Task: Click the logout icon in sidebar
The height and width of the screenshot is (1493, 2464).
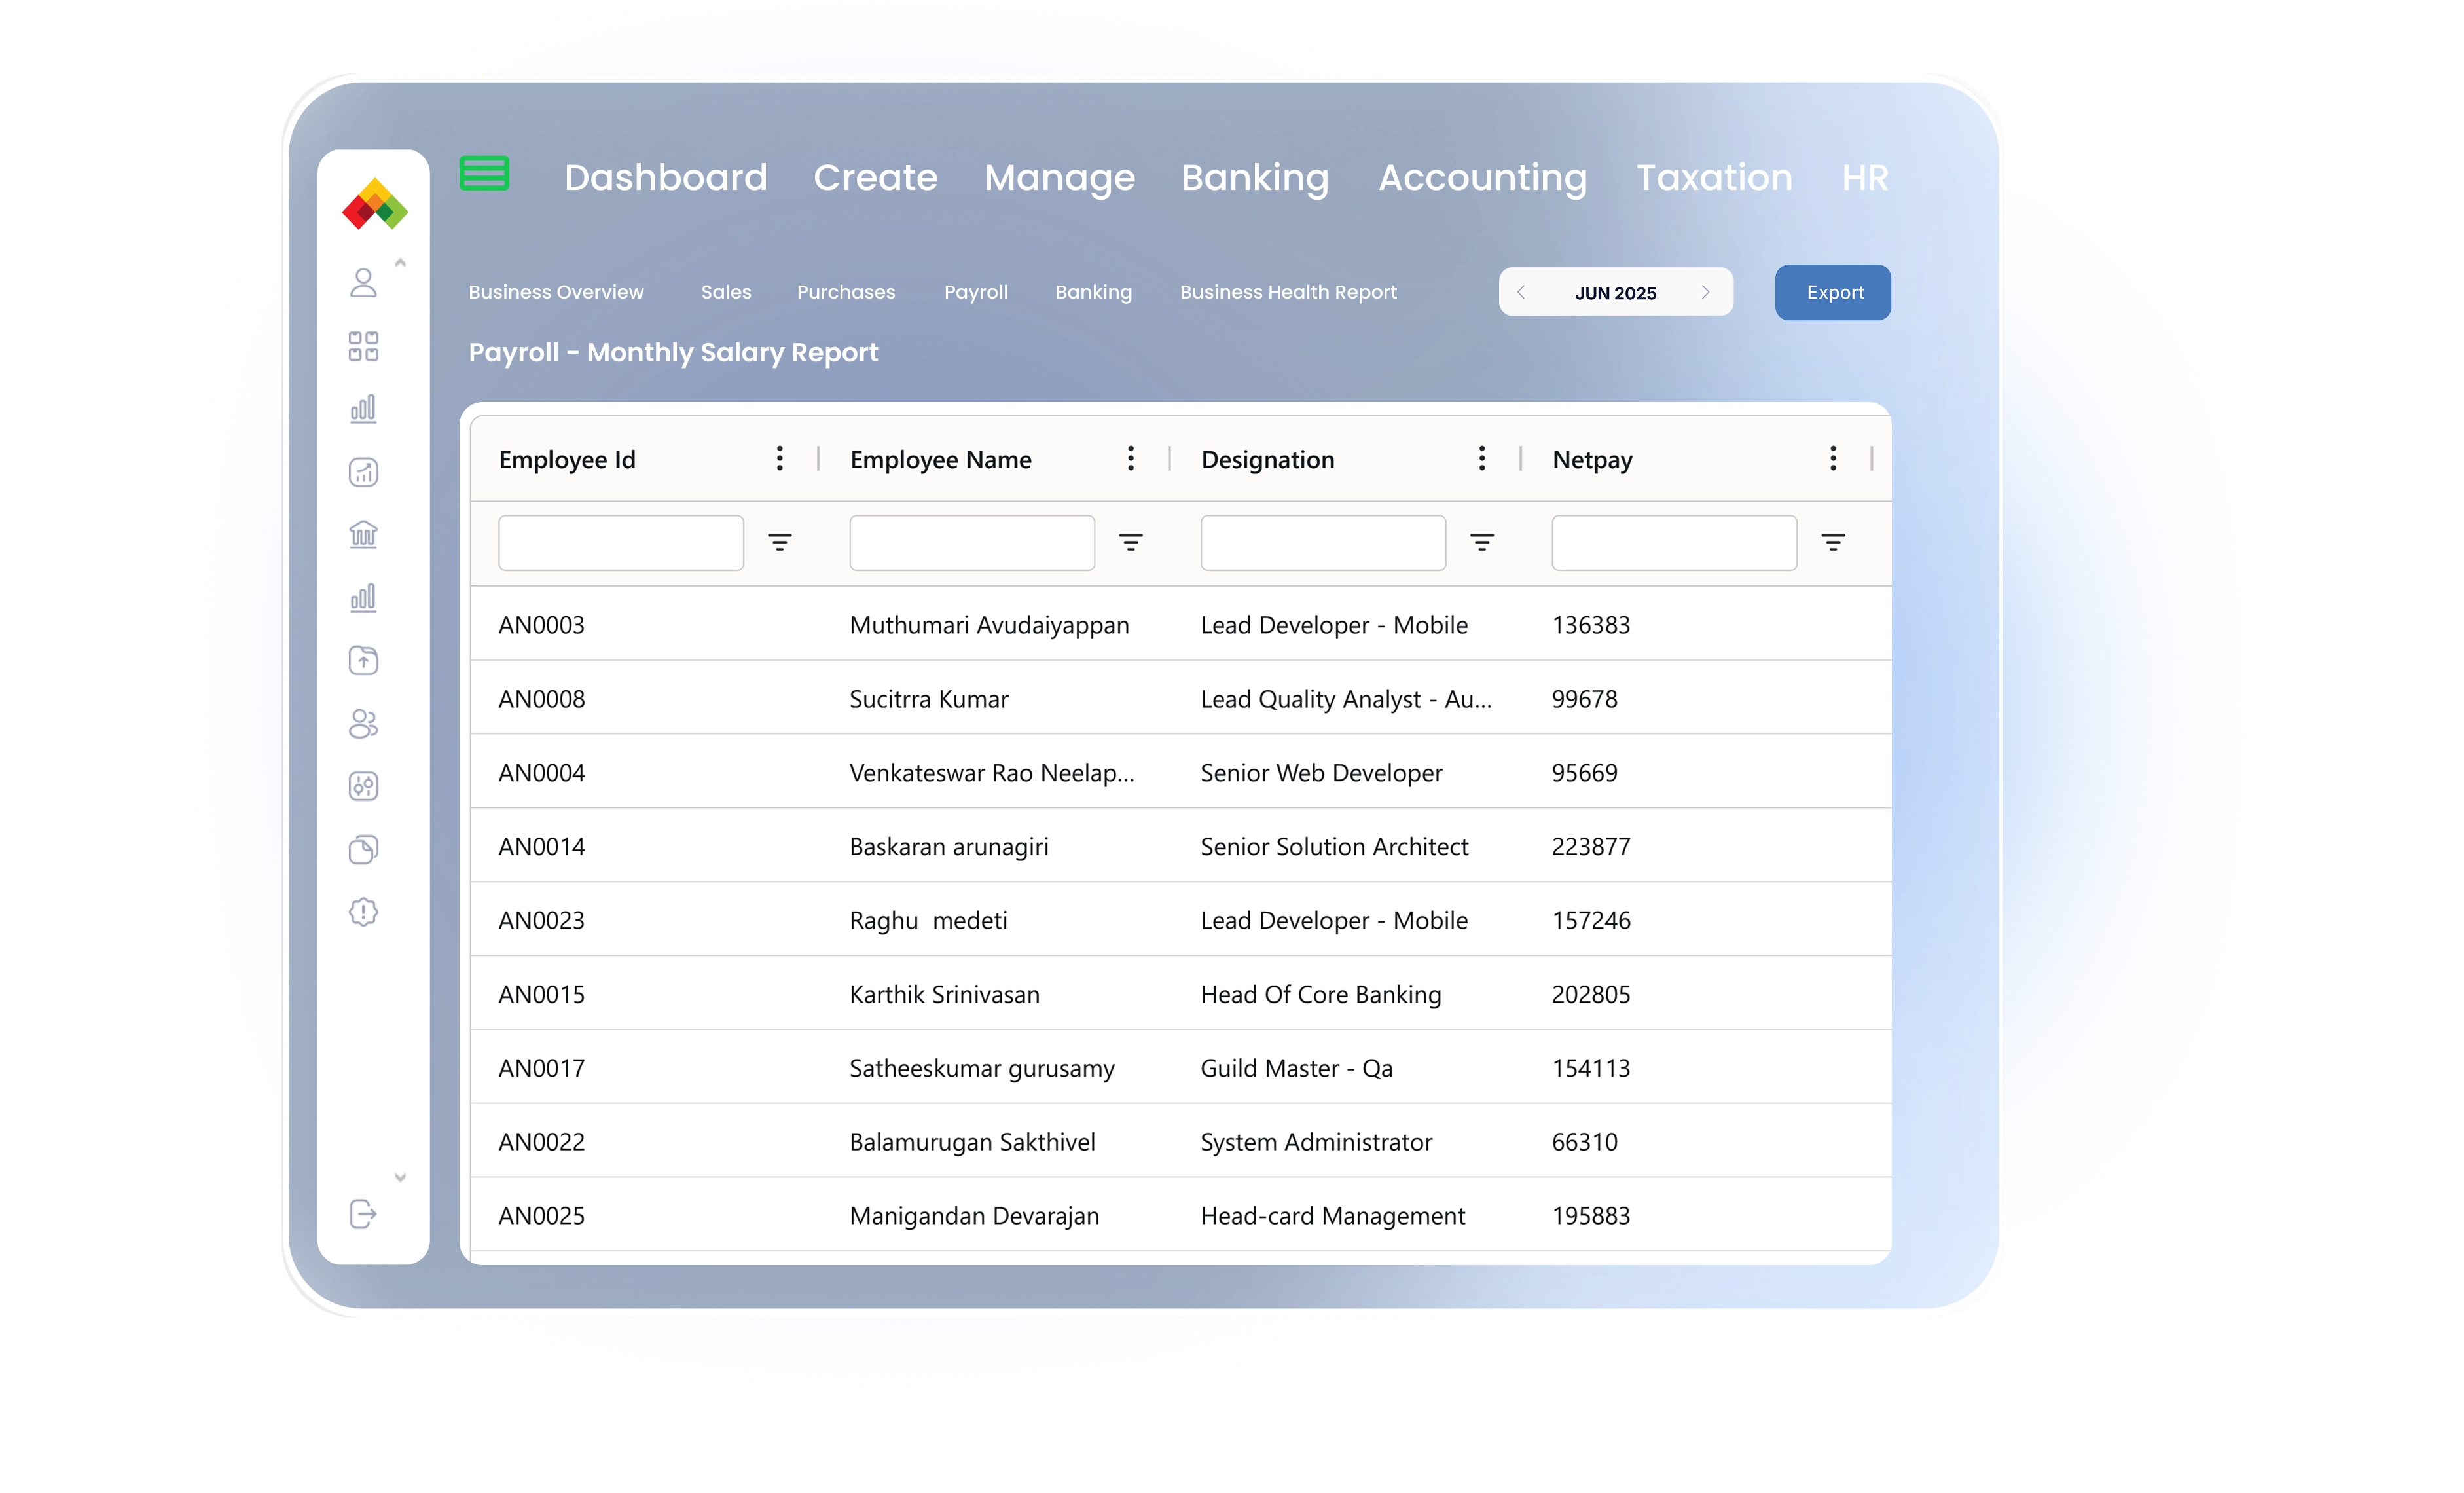Action: [x=363, y=1214]
